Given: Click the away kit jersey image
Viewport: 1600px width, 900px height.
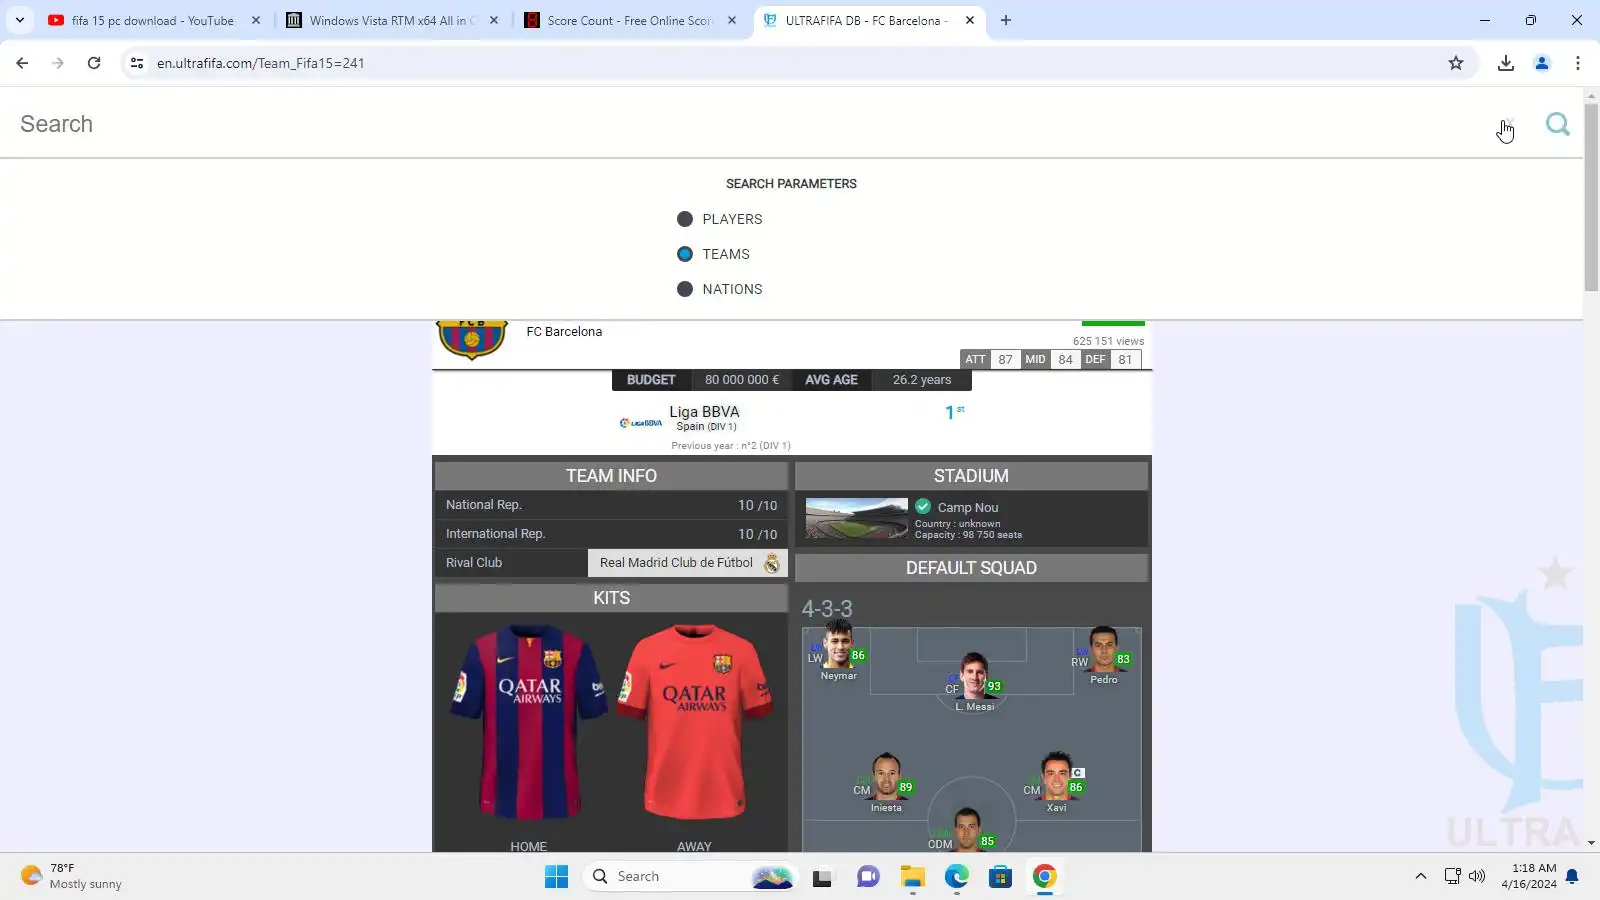Looking at the screenshot, I should tap(695, 723).
